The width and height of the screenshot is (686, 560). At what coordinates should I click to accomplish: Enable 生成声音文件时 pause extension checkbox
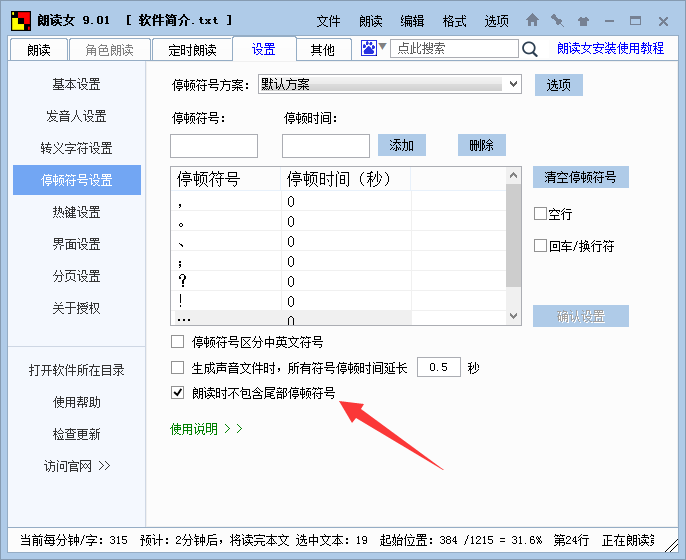pos(177,368)
